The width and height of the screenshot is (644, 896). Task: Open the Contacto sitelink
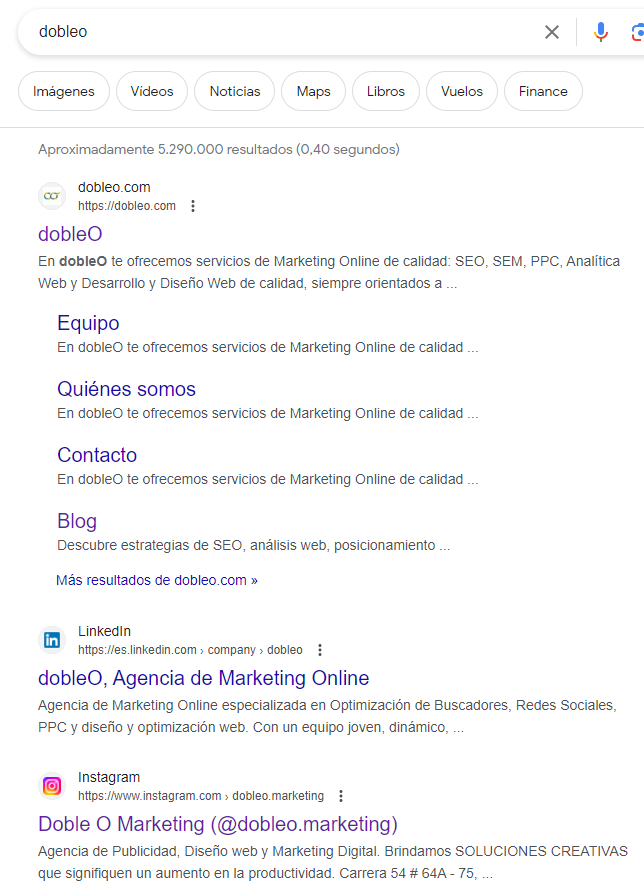point(97,455)
